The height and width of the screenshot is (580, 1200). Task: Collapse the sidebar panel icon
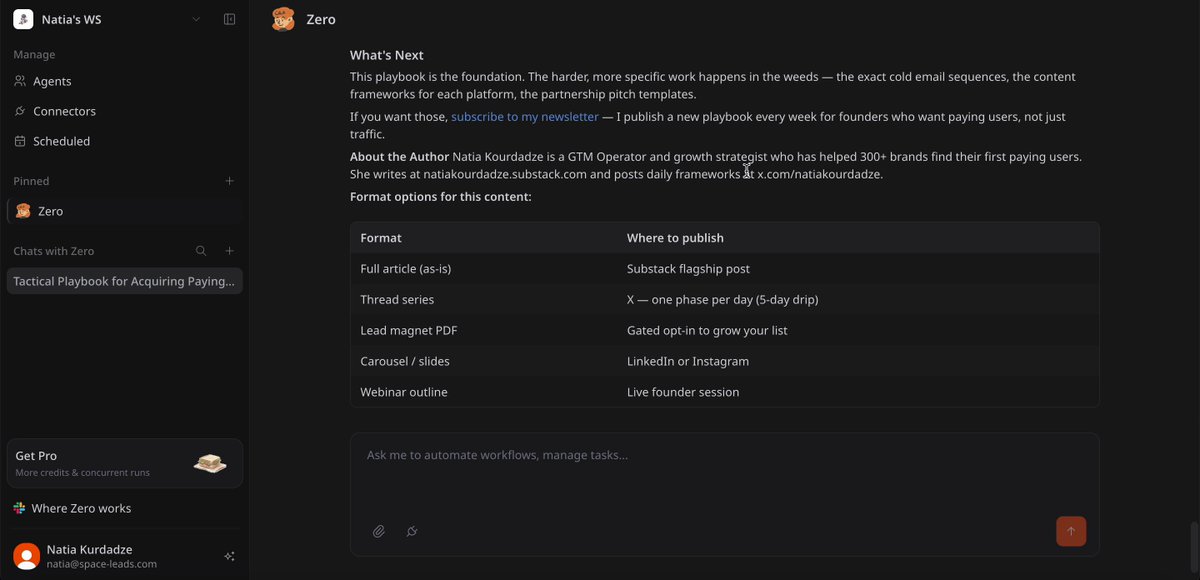click(x=229, y=19)
